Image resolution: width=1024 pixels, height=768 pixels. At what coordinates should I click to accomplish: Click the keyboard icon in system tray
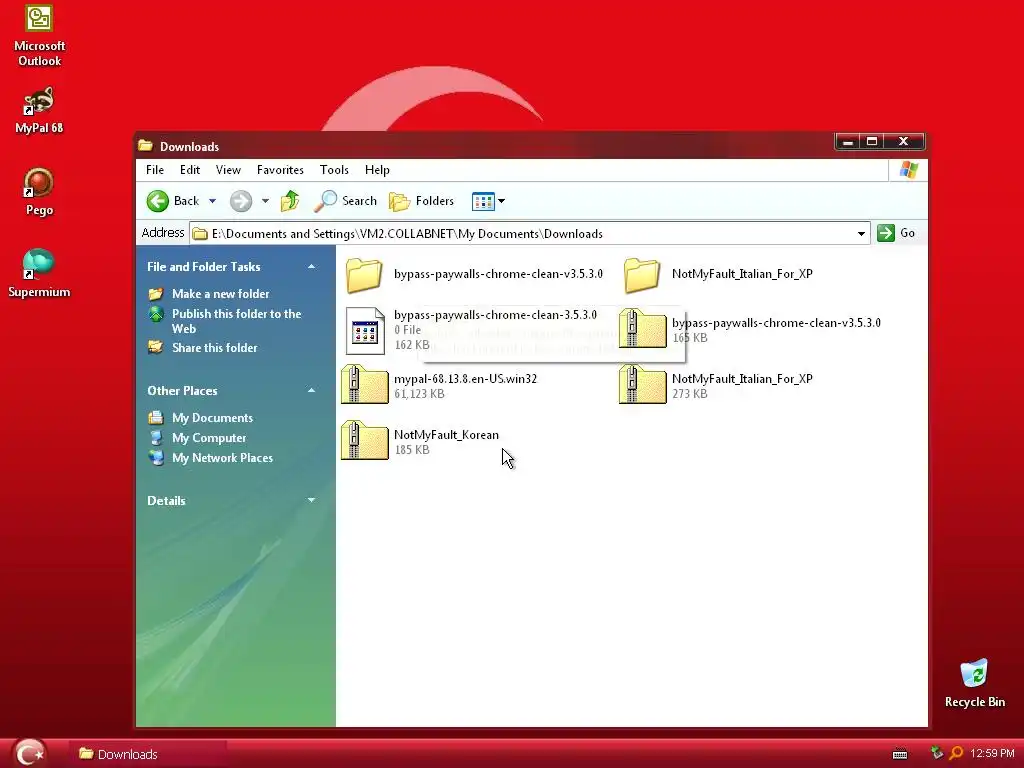point(900,755)
